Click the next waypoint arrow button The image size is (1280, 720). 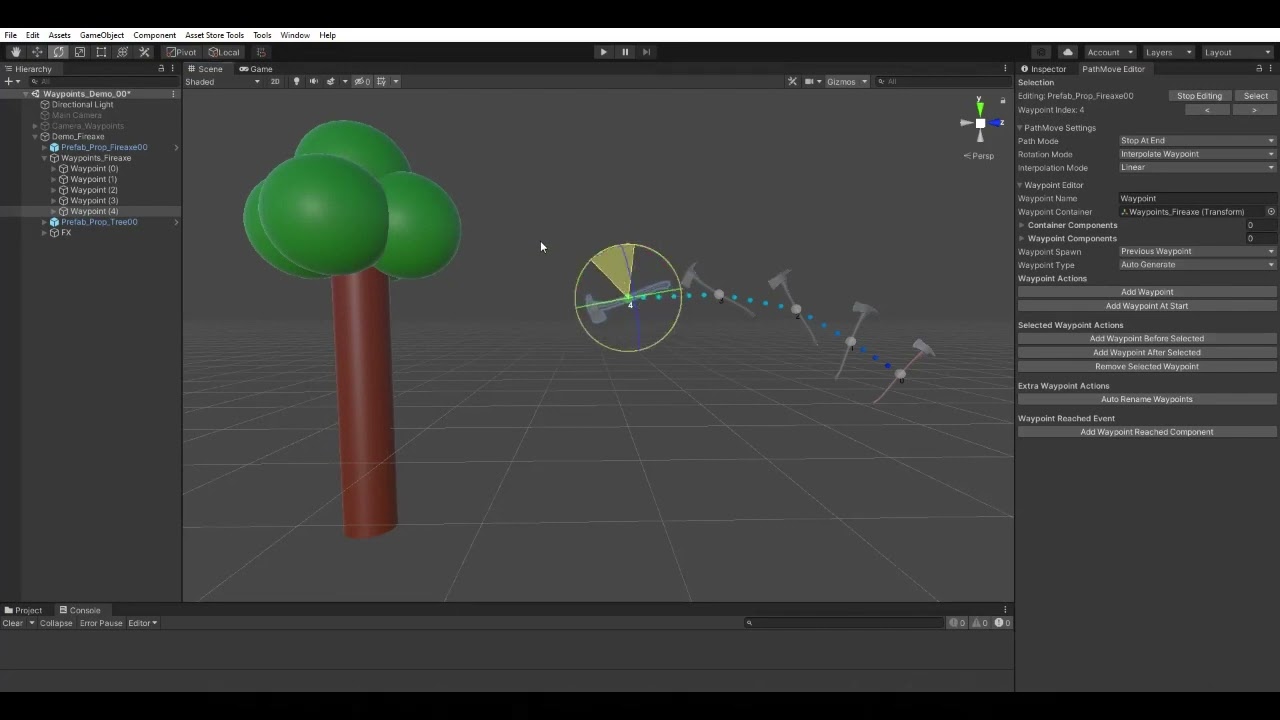coord(1254,110)
